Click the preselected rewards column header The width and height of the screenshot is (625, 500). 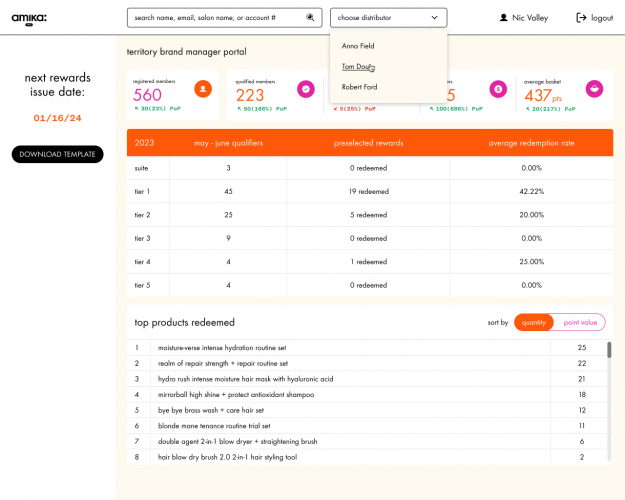[368, 143]
